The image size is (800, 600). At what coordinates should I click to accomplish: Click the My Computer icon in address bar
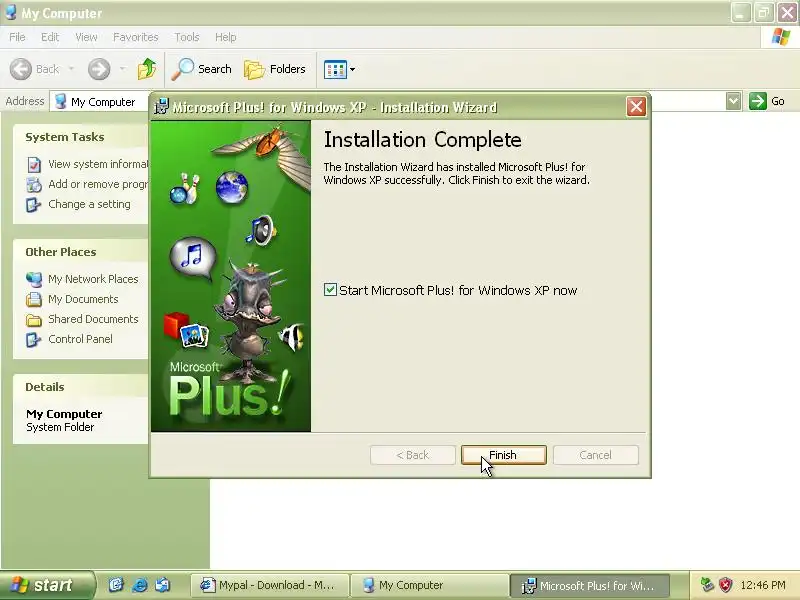(61, 101)
